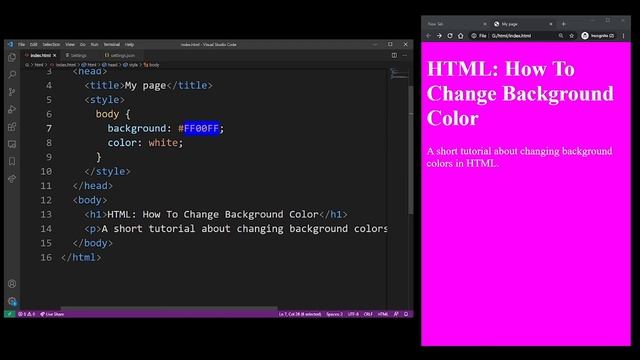
Task: Select the My page browser tab
Action: pyautogui.click(x=522, y=24)
